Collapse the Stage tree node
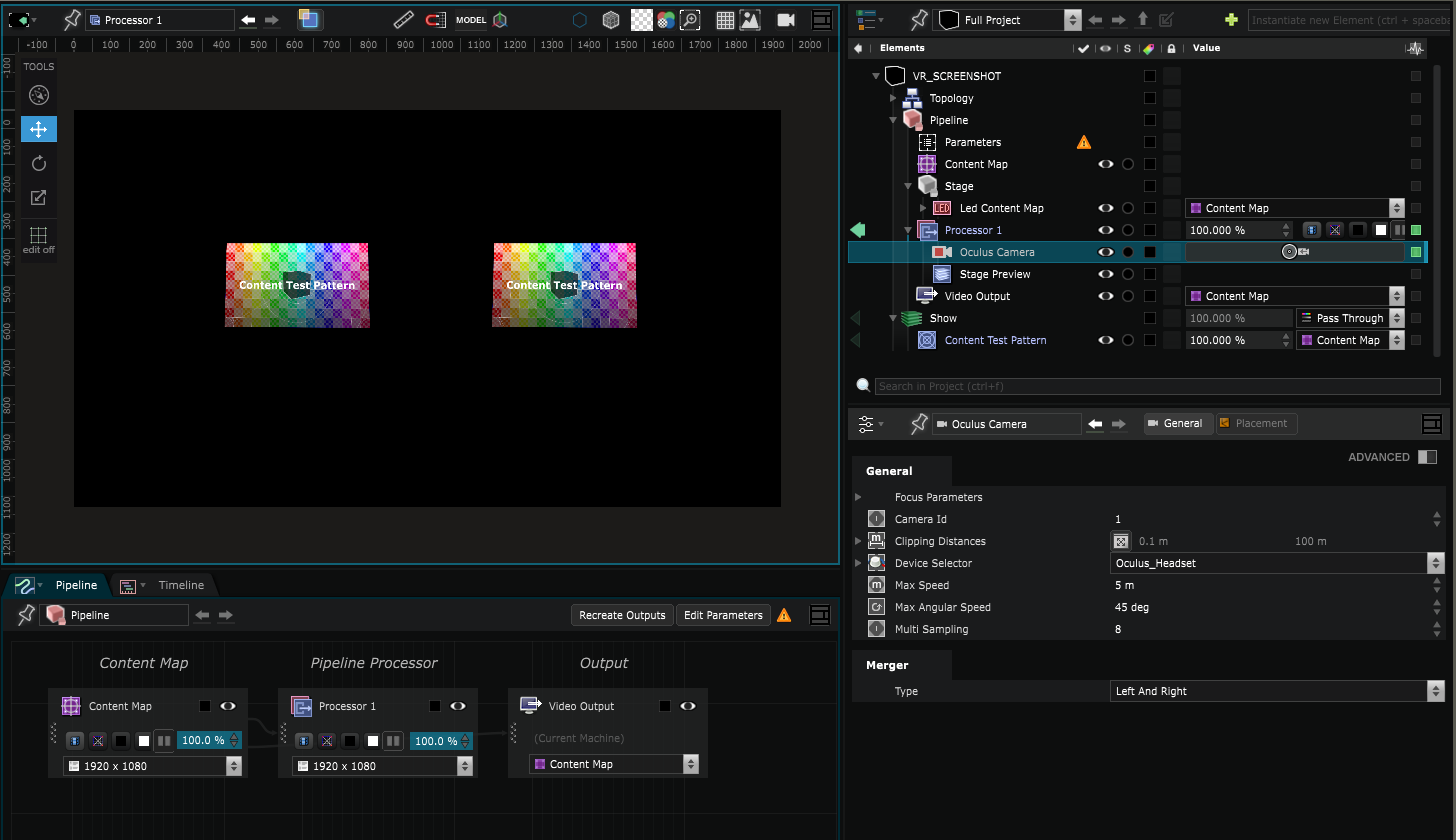Image resolution: width=1456 pixels, height=840 pixels. coord(908,186)
